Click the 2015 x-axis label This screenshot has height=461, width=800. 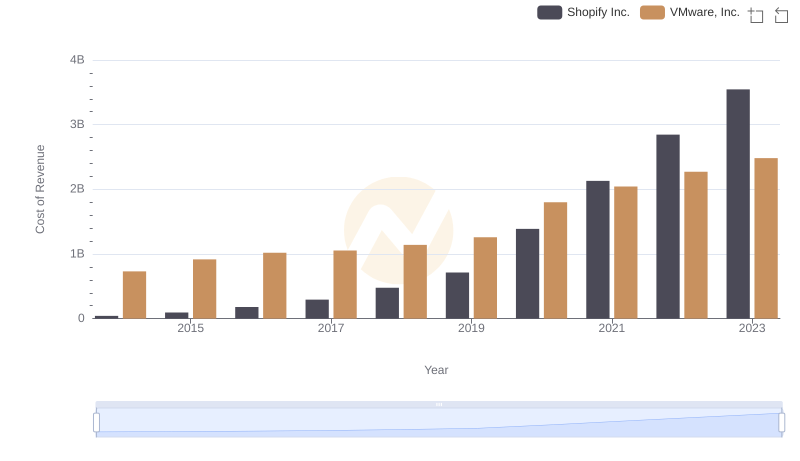tap(190, 328)
